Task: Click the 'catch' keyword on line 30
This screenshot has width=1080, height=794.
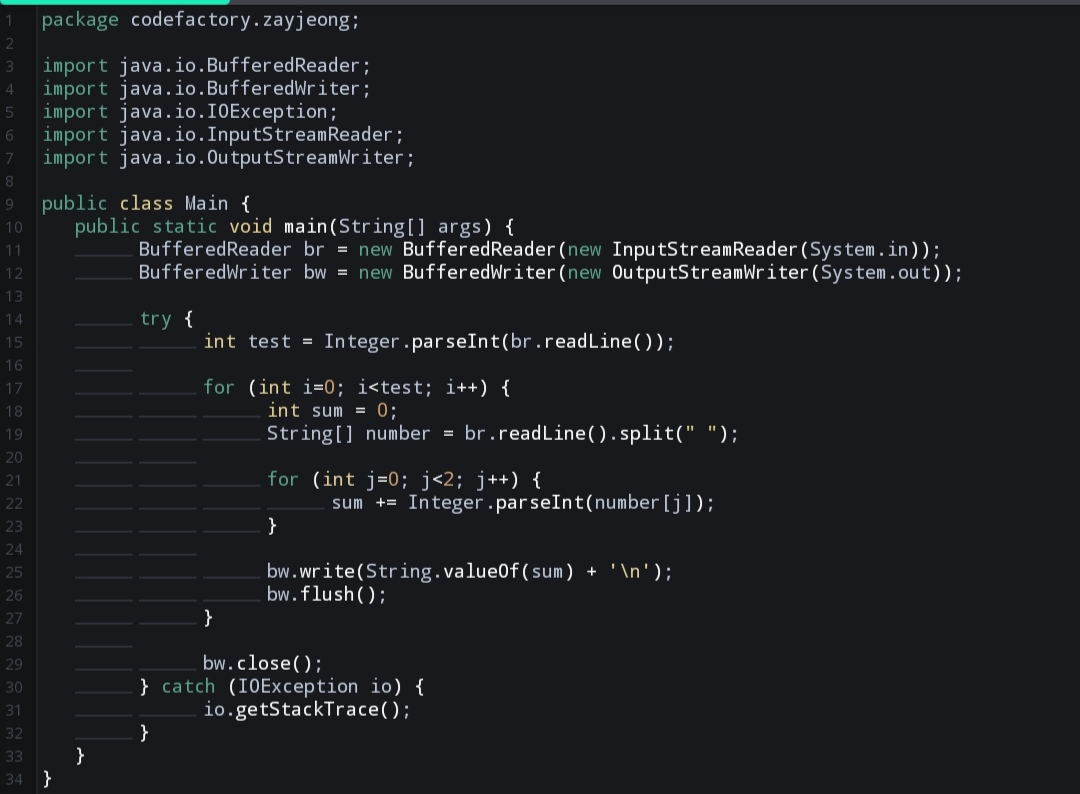Action: (189, 687)
